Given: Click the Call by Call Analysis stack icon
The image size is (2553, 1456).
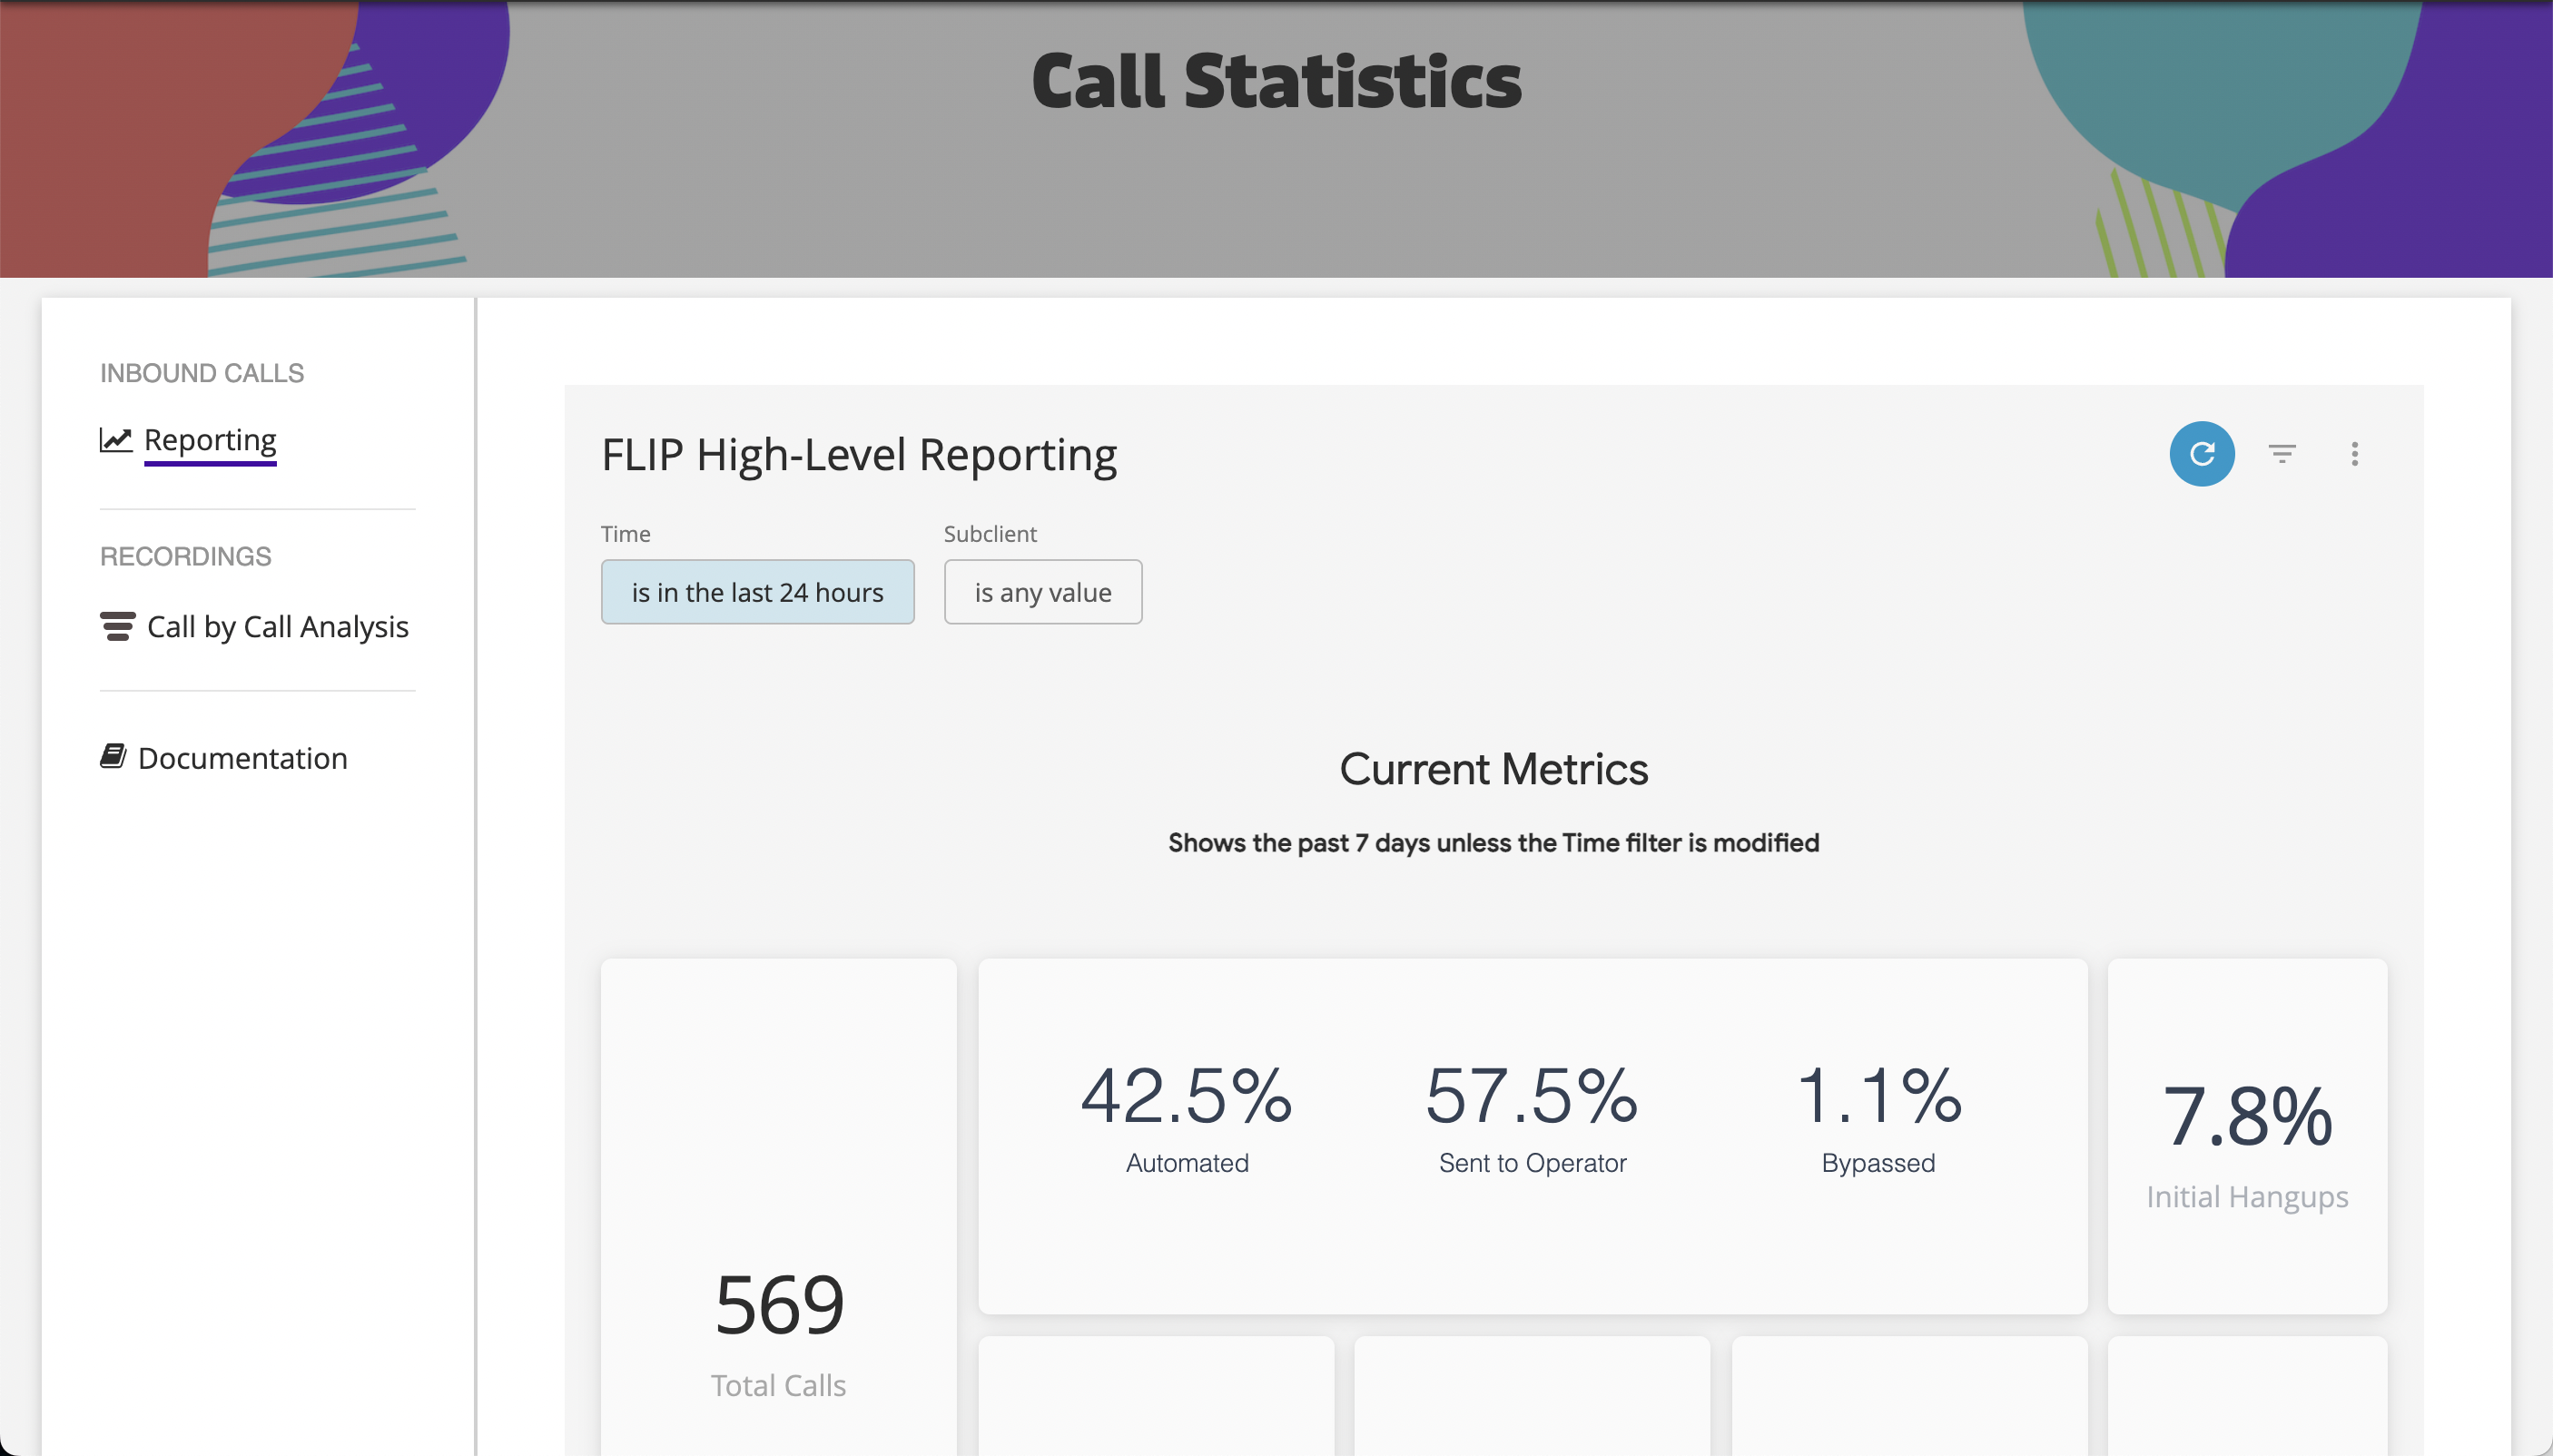Looking at the screenshot, I should (117, 627).
